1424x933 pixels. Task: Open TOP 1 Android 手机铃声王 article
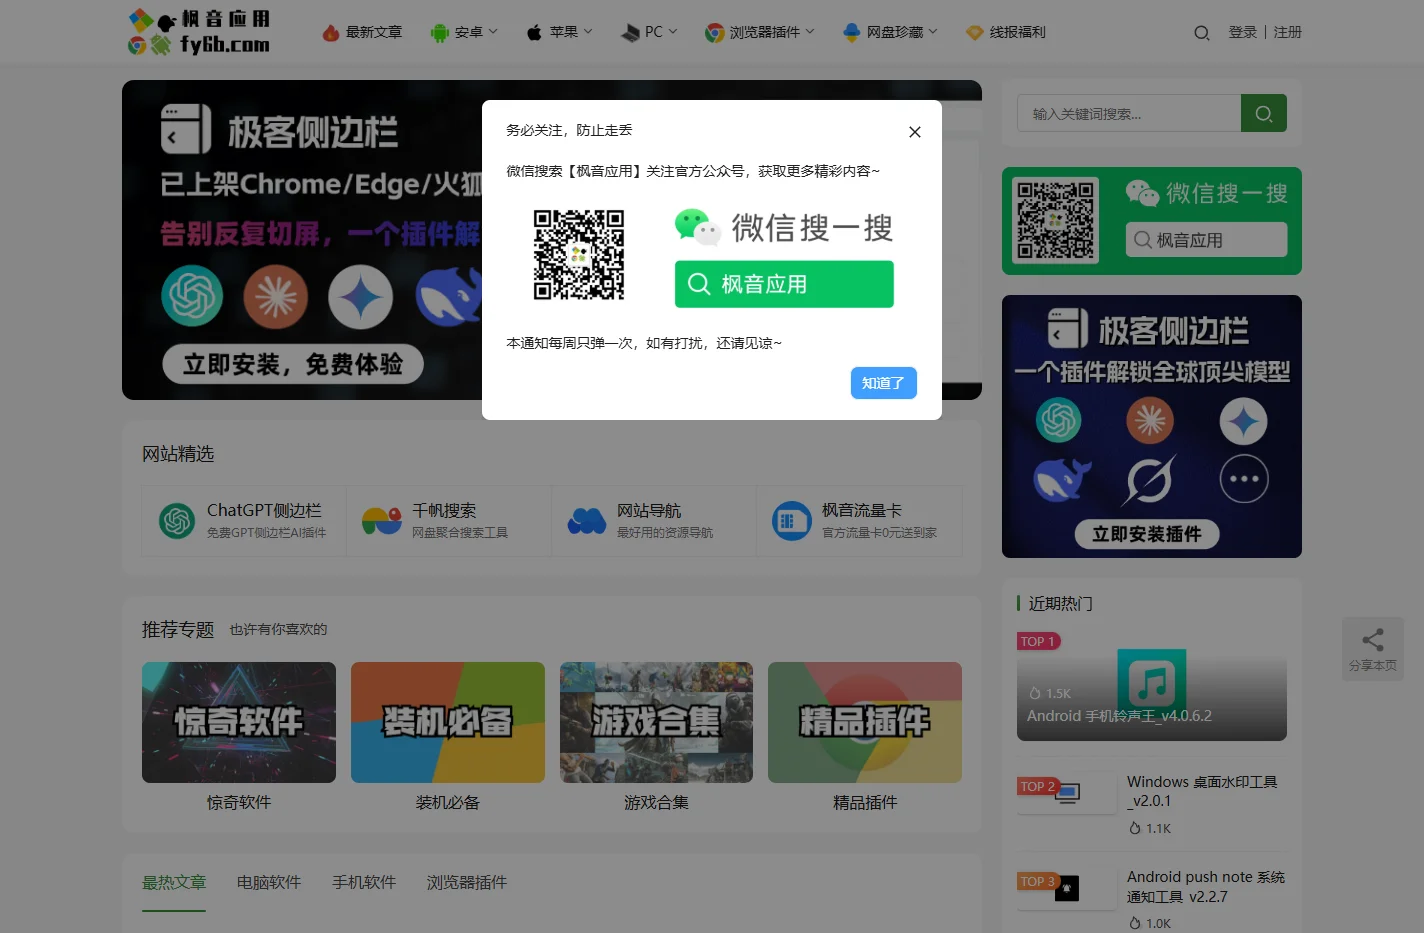pos(1152,687)
